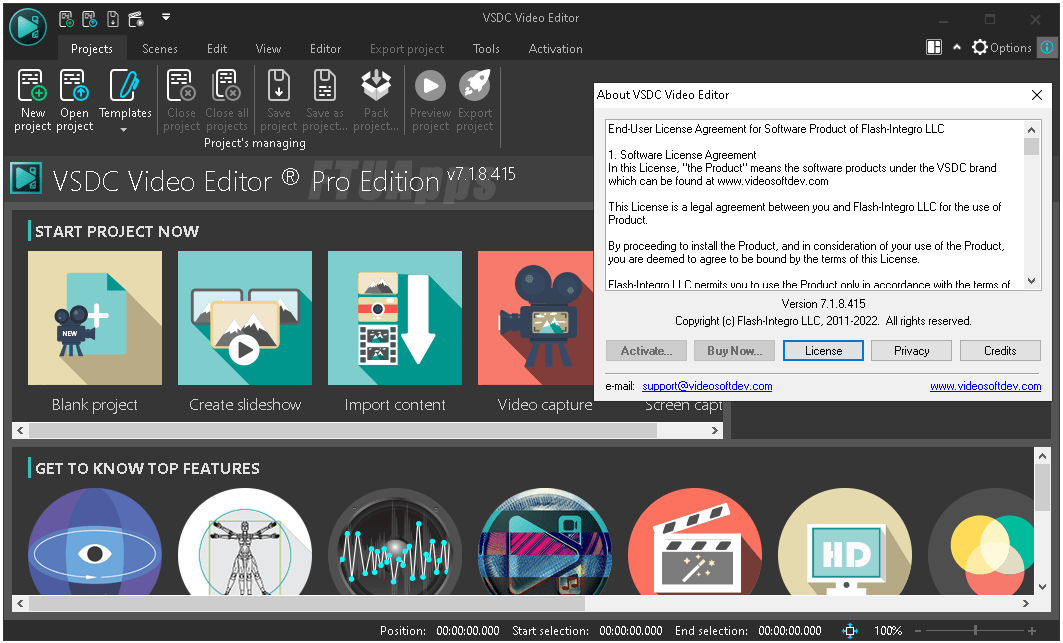Open the Vitruvian man feature icon

(x=245, y=543)
